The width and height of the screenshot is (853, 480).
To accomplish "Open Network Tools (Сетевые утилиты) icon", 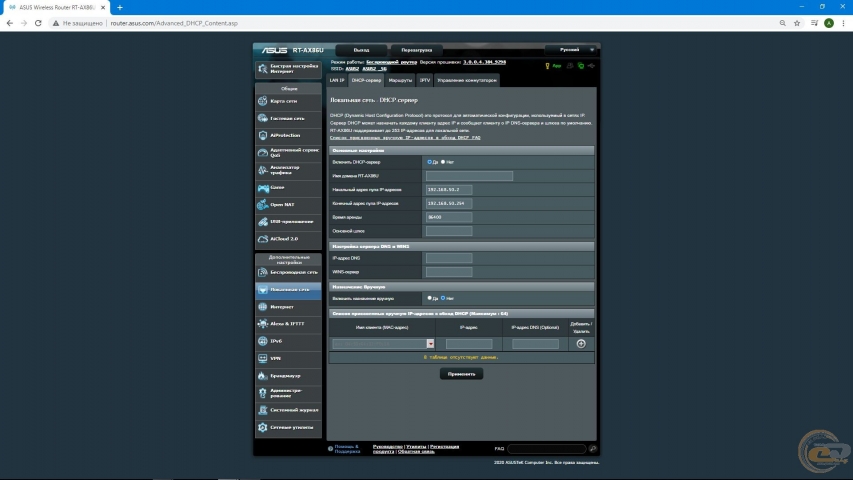I will [x=263, y=427].
